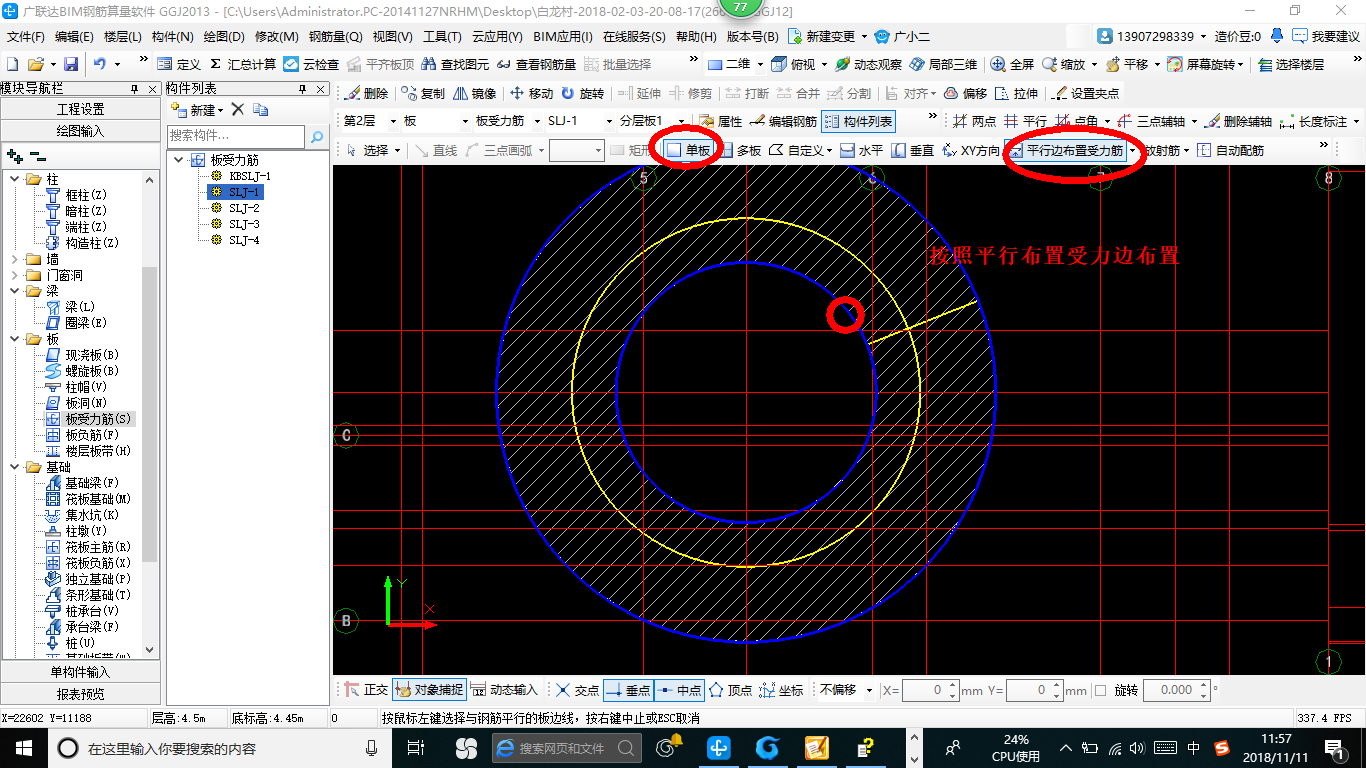Screen dimensions: 1366x768
Task: Toggle 正交 orthogonal mode
Action: [x=366, y=690]
